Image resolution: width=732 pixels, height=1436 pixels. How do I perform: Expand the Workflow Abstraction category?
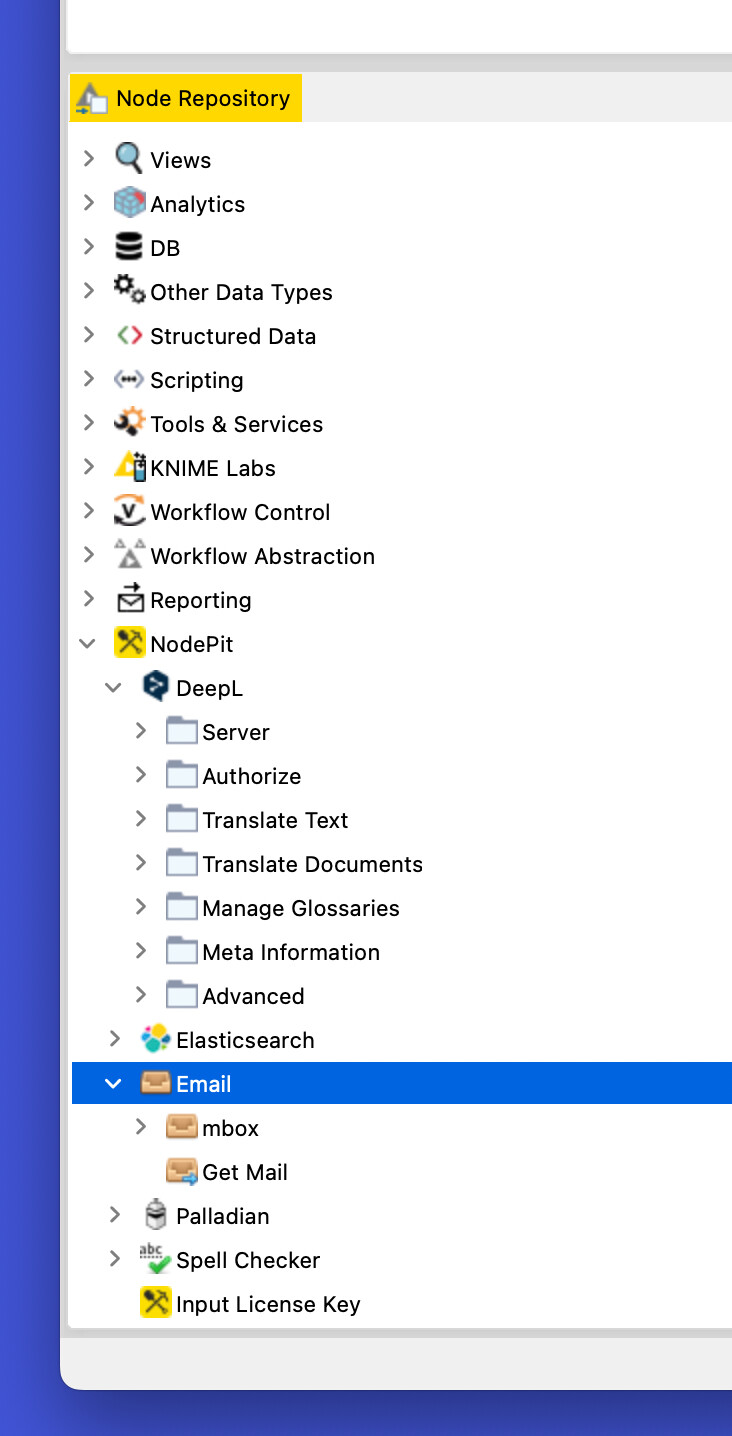click(89, 554)
